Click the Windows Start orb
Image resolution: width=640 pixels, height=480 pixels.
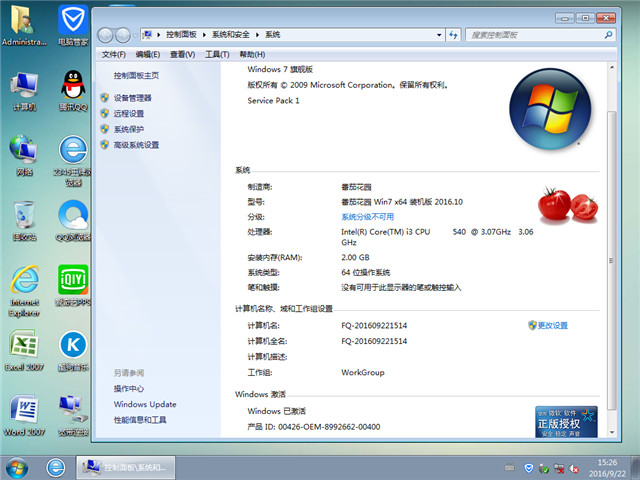coord(17,468)
